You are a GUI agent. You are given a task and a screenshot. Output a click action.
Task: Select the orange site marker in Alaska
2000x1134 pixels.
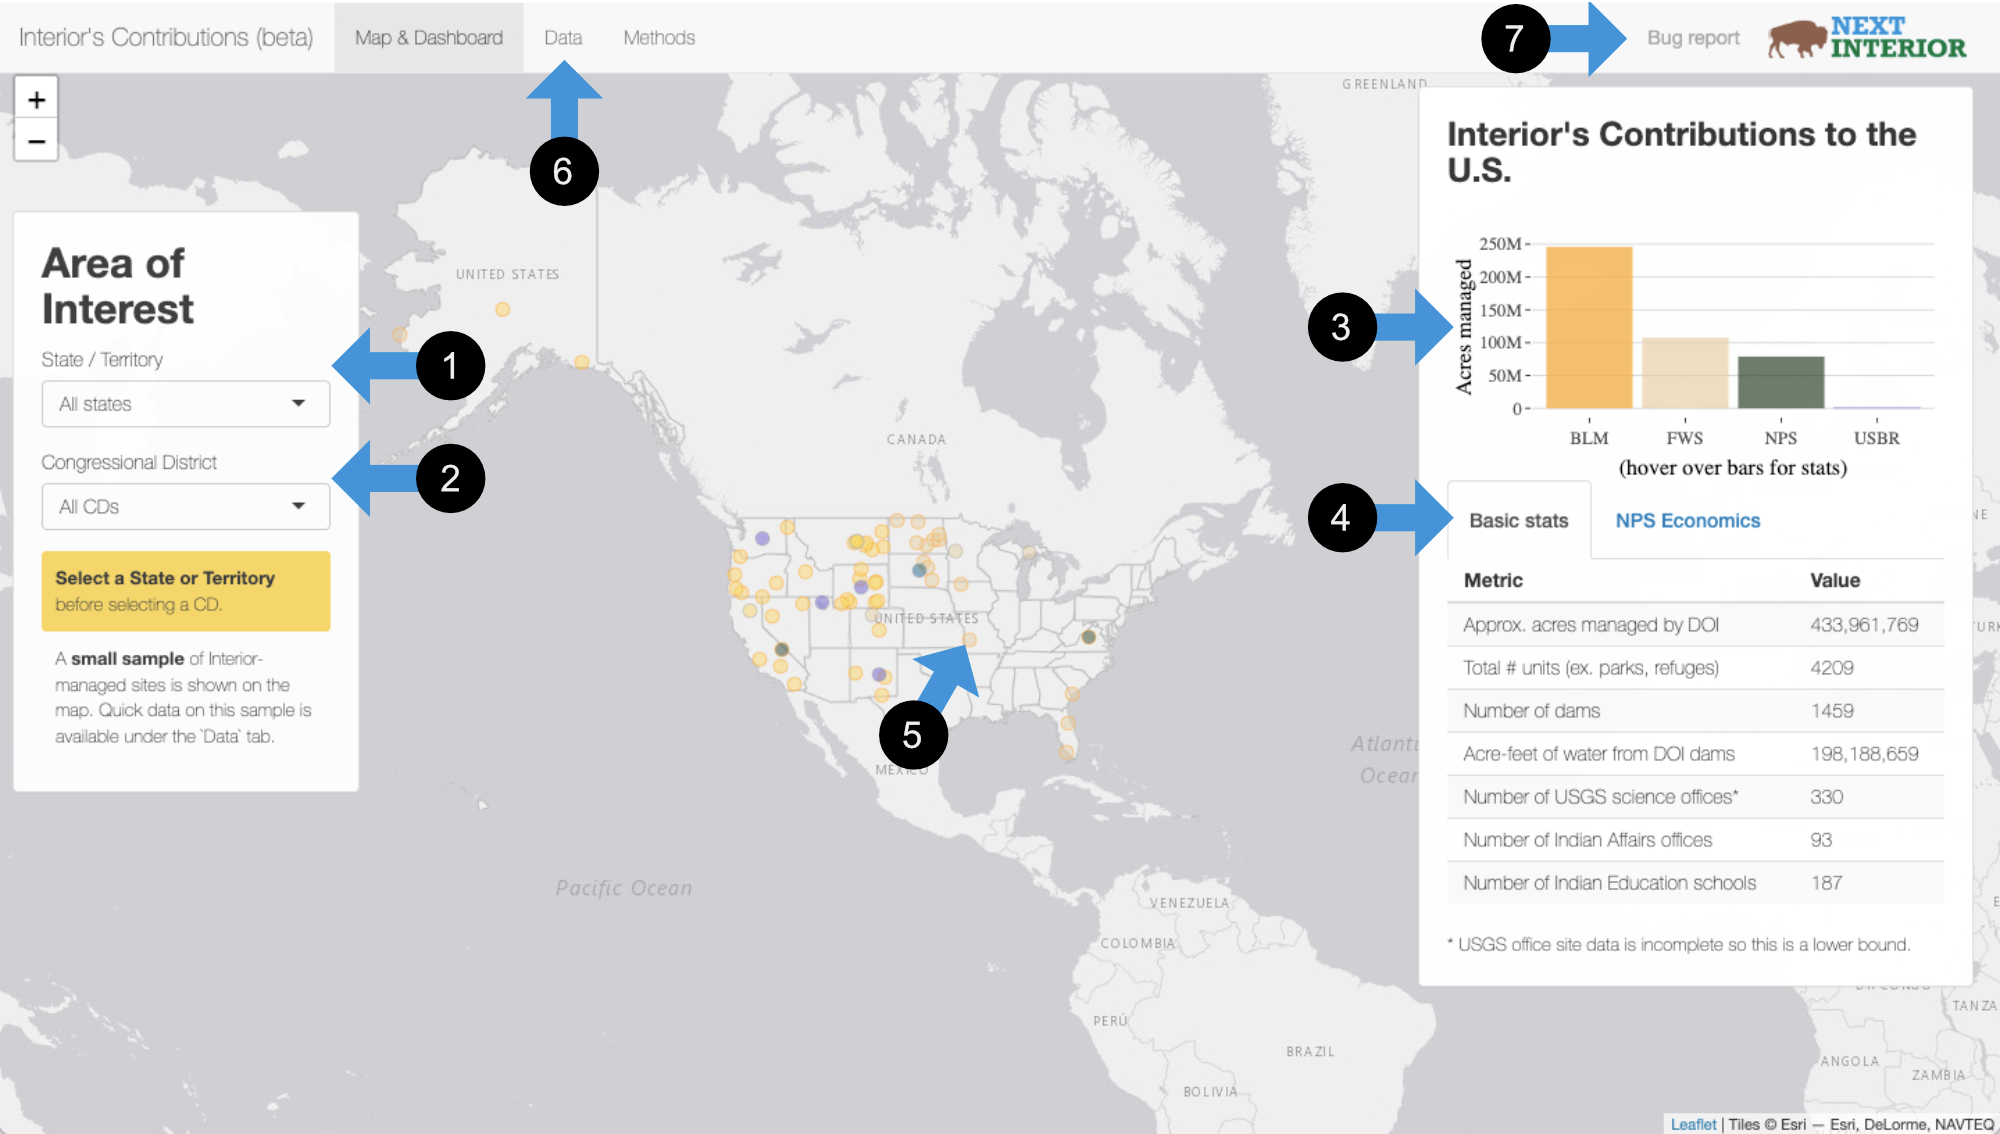tap(501, 311)
